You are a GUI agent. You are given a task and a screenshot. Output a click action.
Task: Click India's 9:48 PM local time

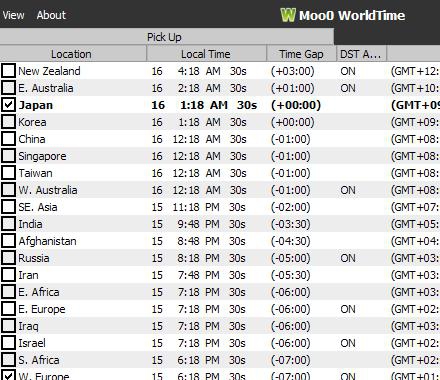pyautogui.click(x=198, y=224)
